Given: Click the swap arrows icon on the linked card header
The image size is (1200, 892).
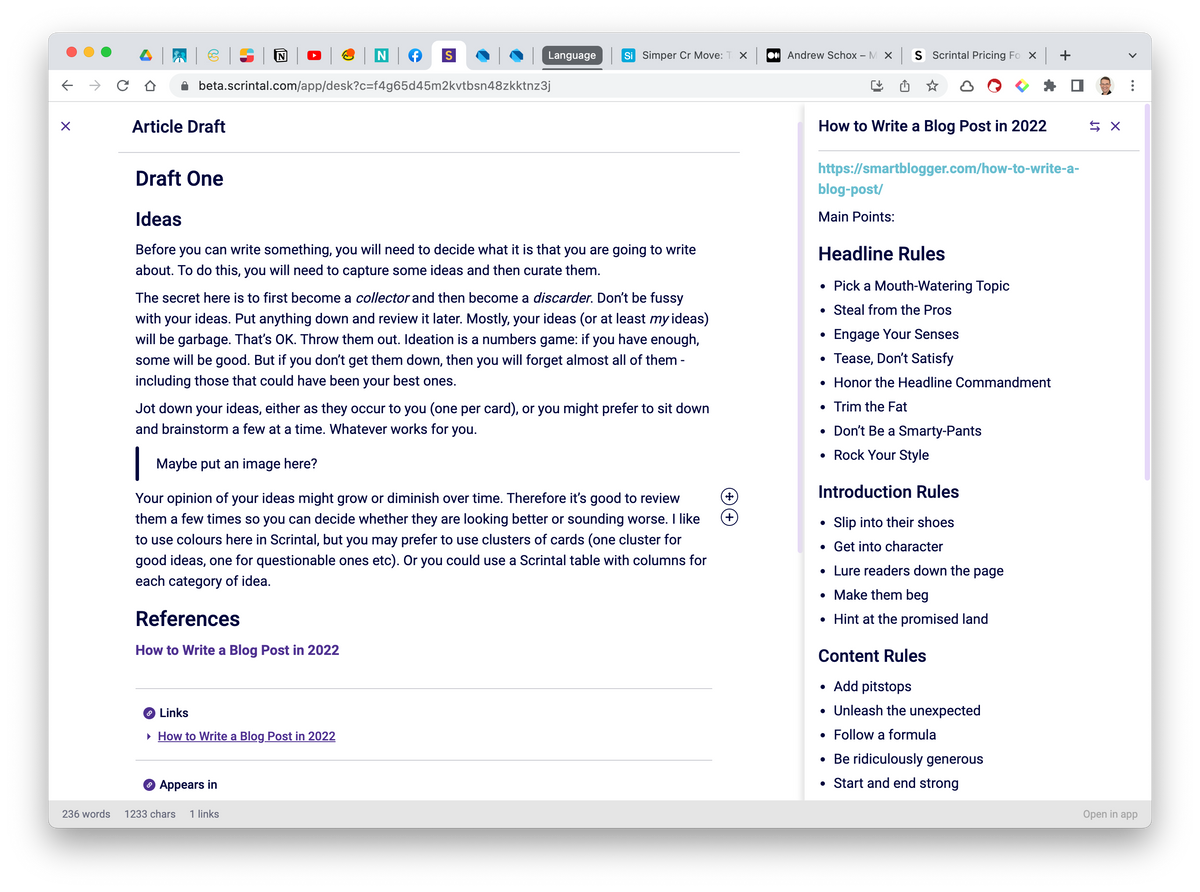Looking at the screenshot, I should (x=1094, y=126).
